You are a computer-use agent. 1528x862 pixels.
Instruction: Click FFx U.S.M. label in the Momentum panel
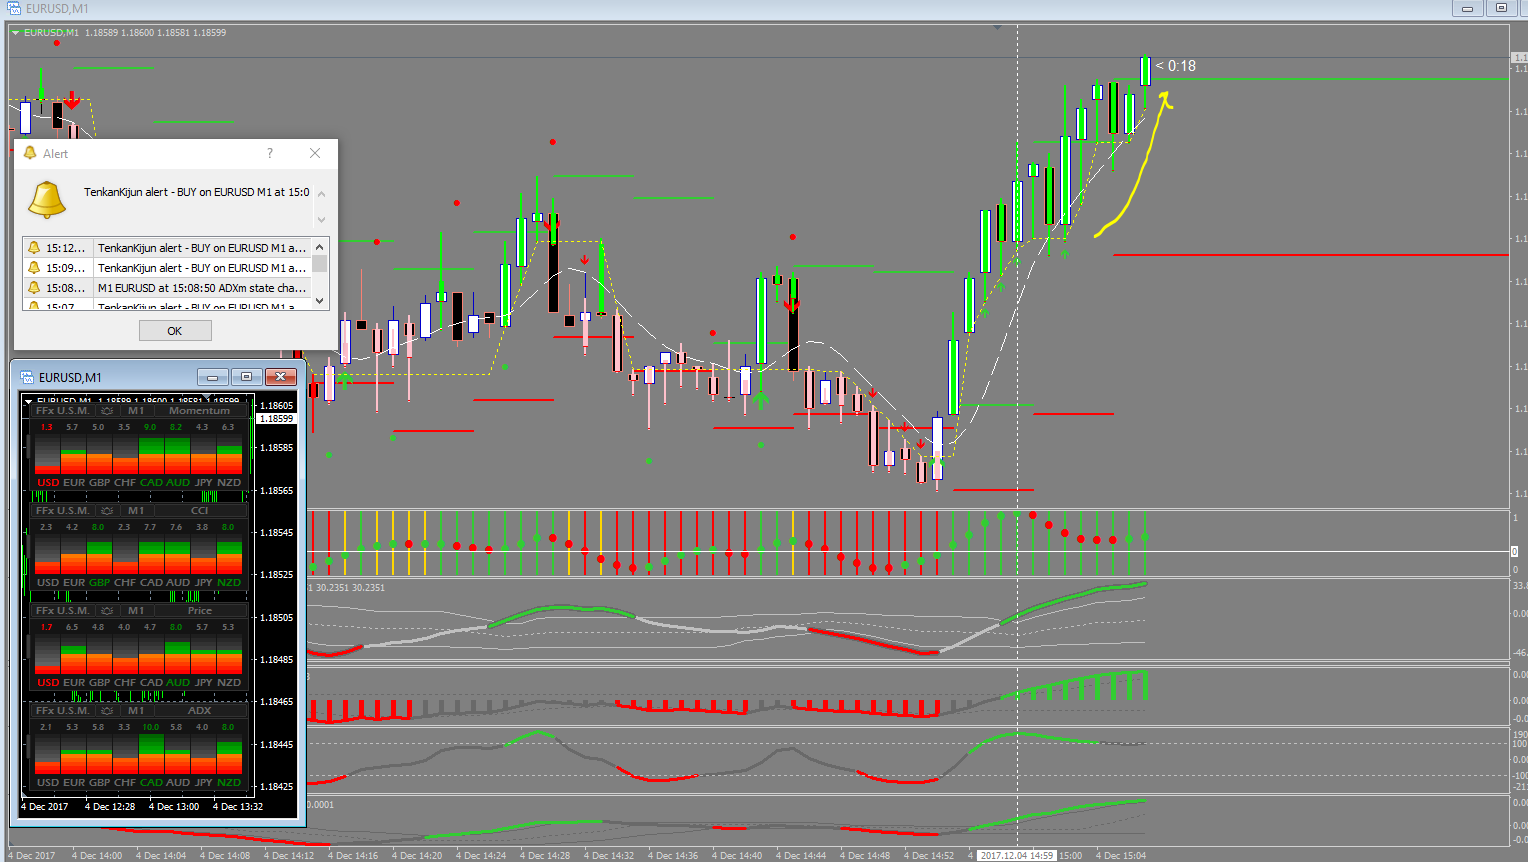pyautogui.click(x=62, y=411)
